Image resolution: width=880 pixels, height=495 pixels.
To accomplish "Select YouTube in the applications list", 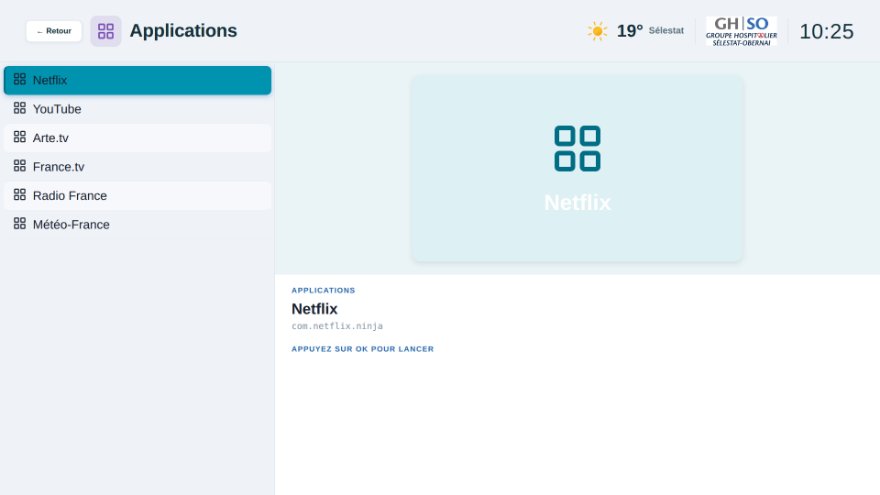I will click(x=138, y=109).
